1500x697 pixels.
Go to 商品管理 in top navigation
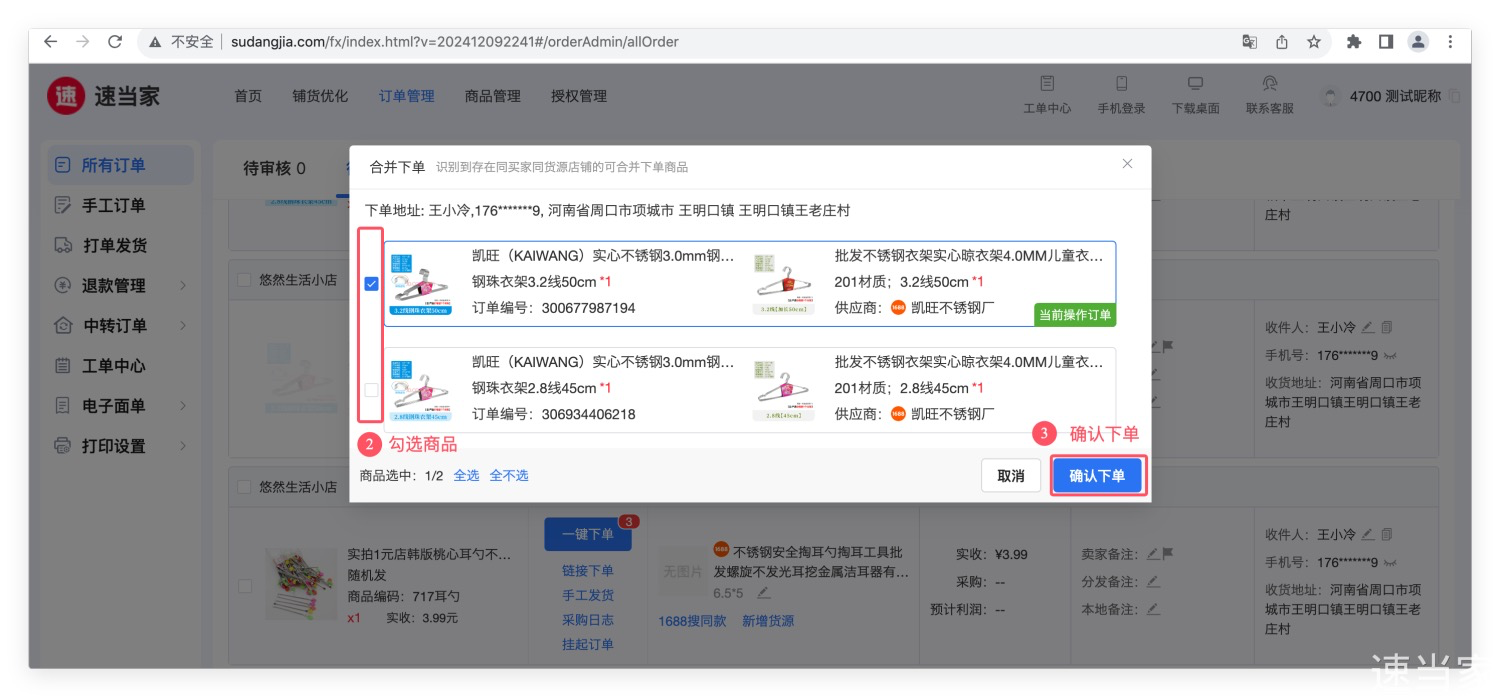(x=492, y=96)
